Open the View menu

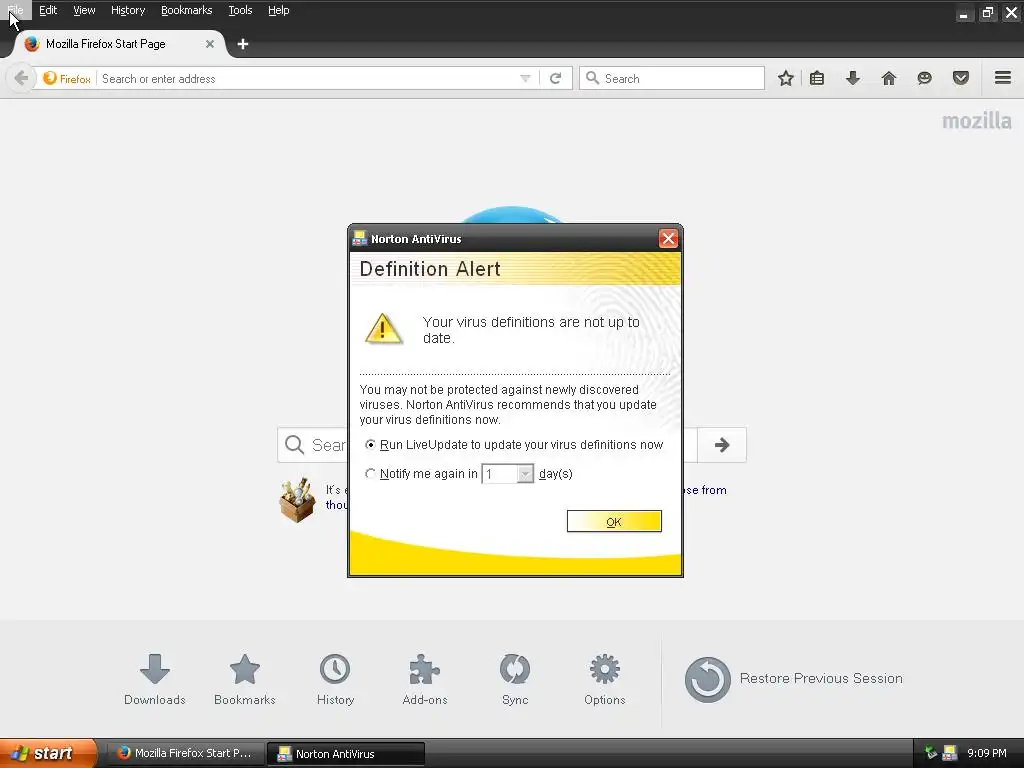click(84, 10)
